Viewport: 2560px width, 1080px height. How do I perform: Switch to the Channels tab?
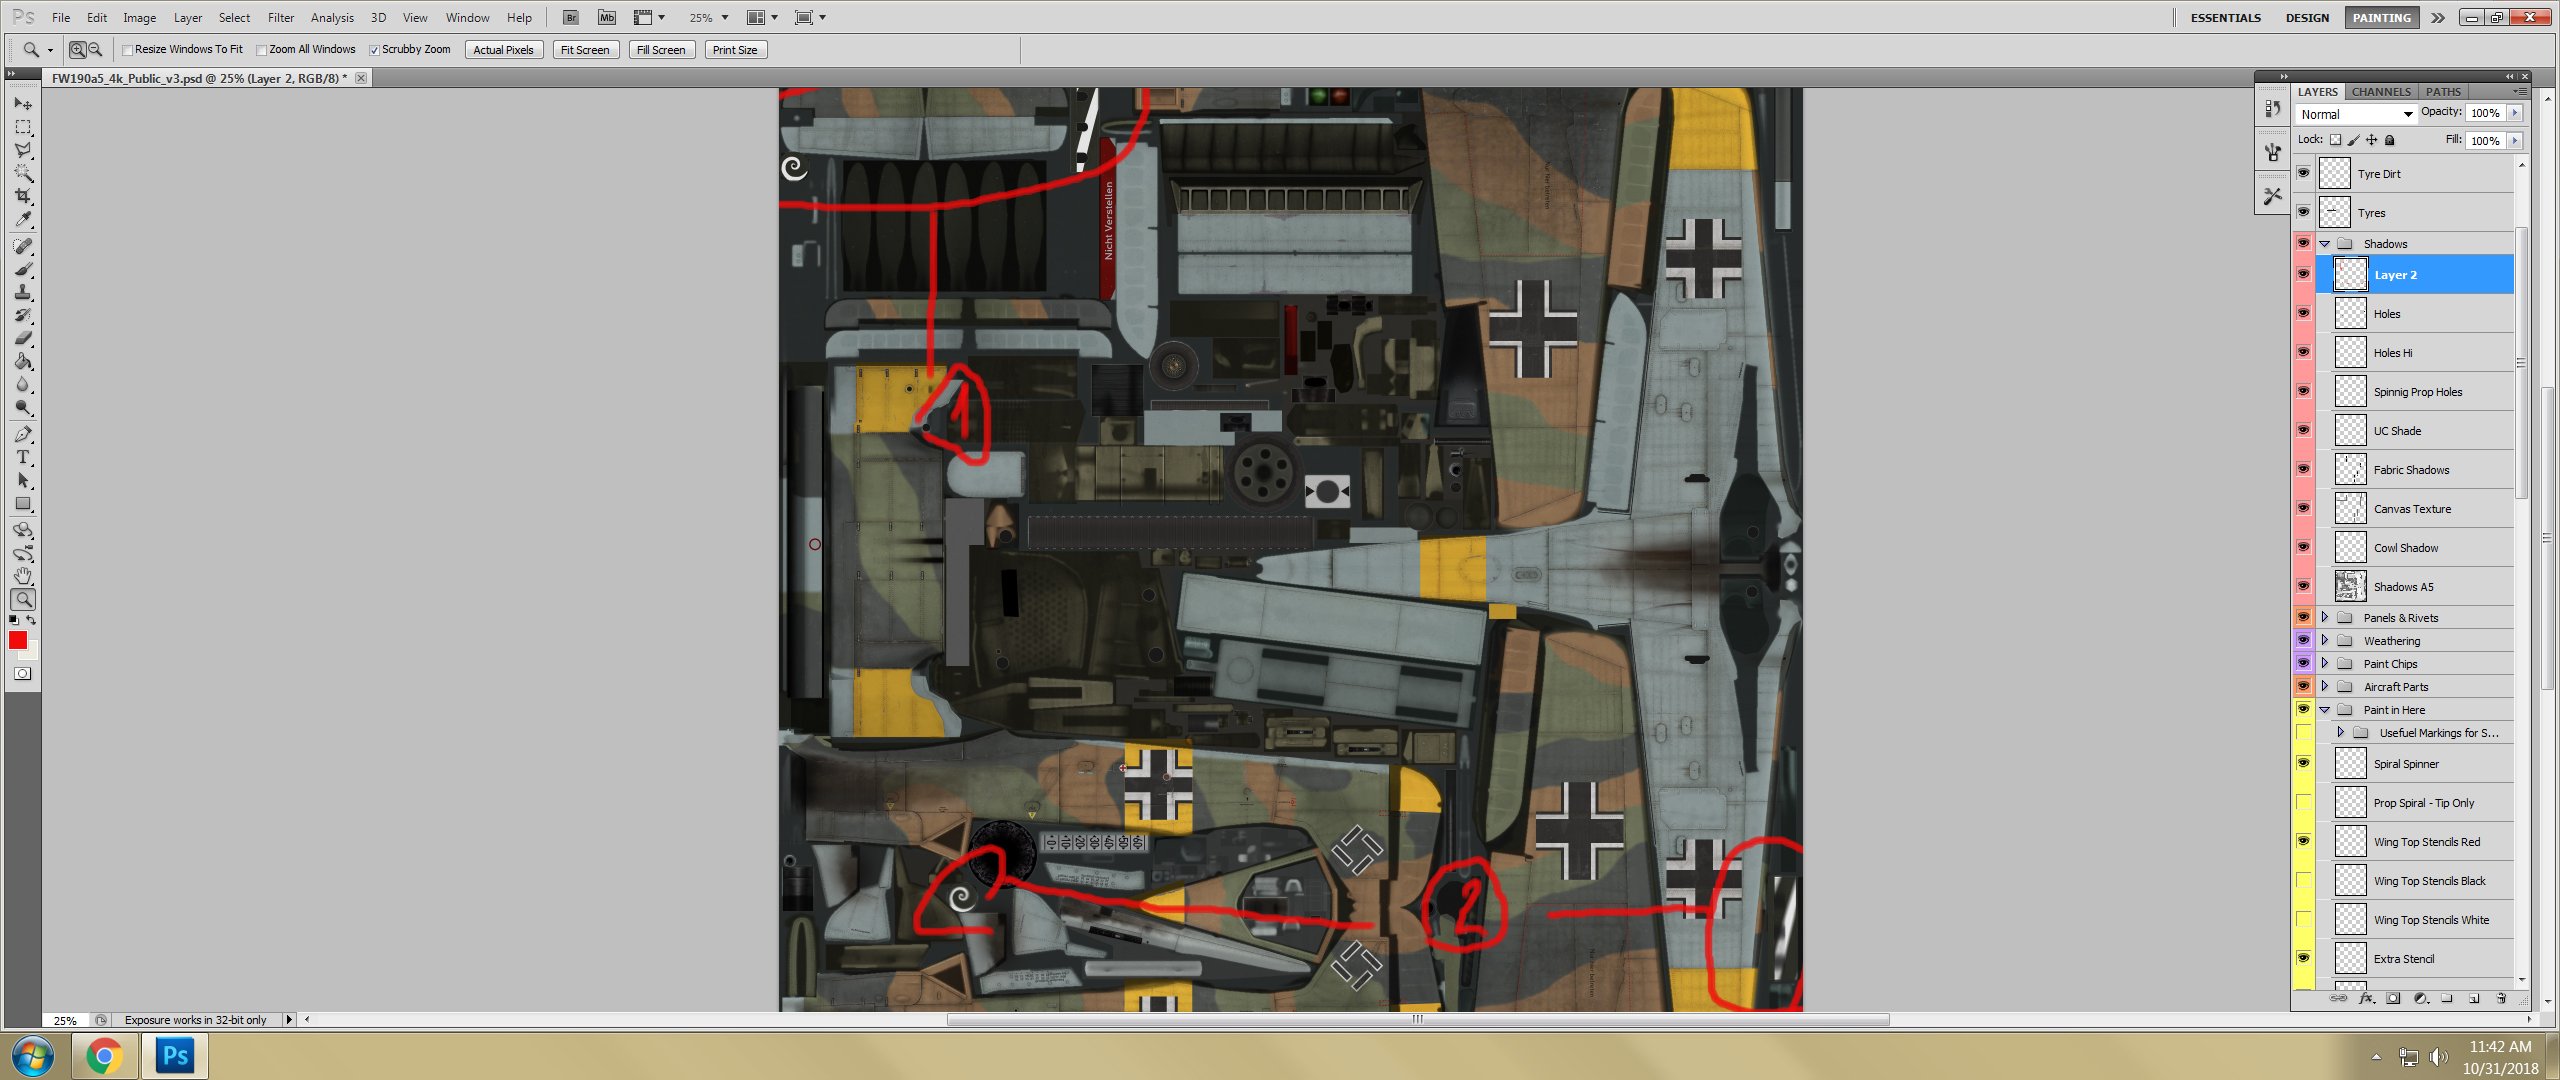pyautogui.click(x=2381, y=92)
